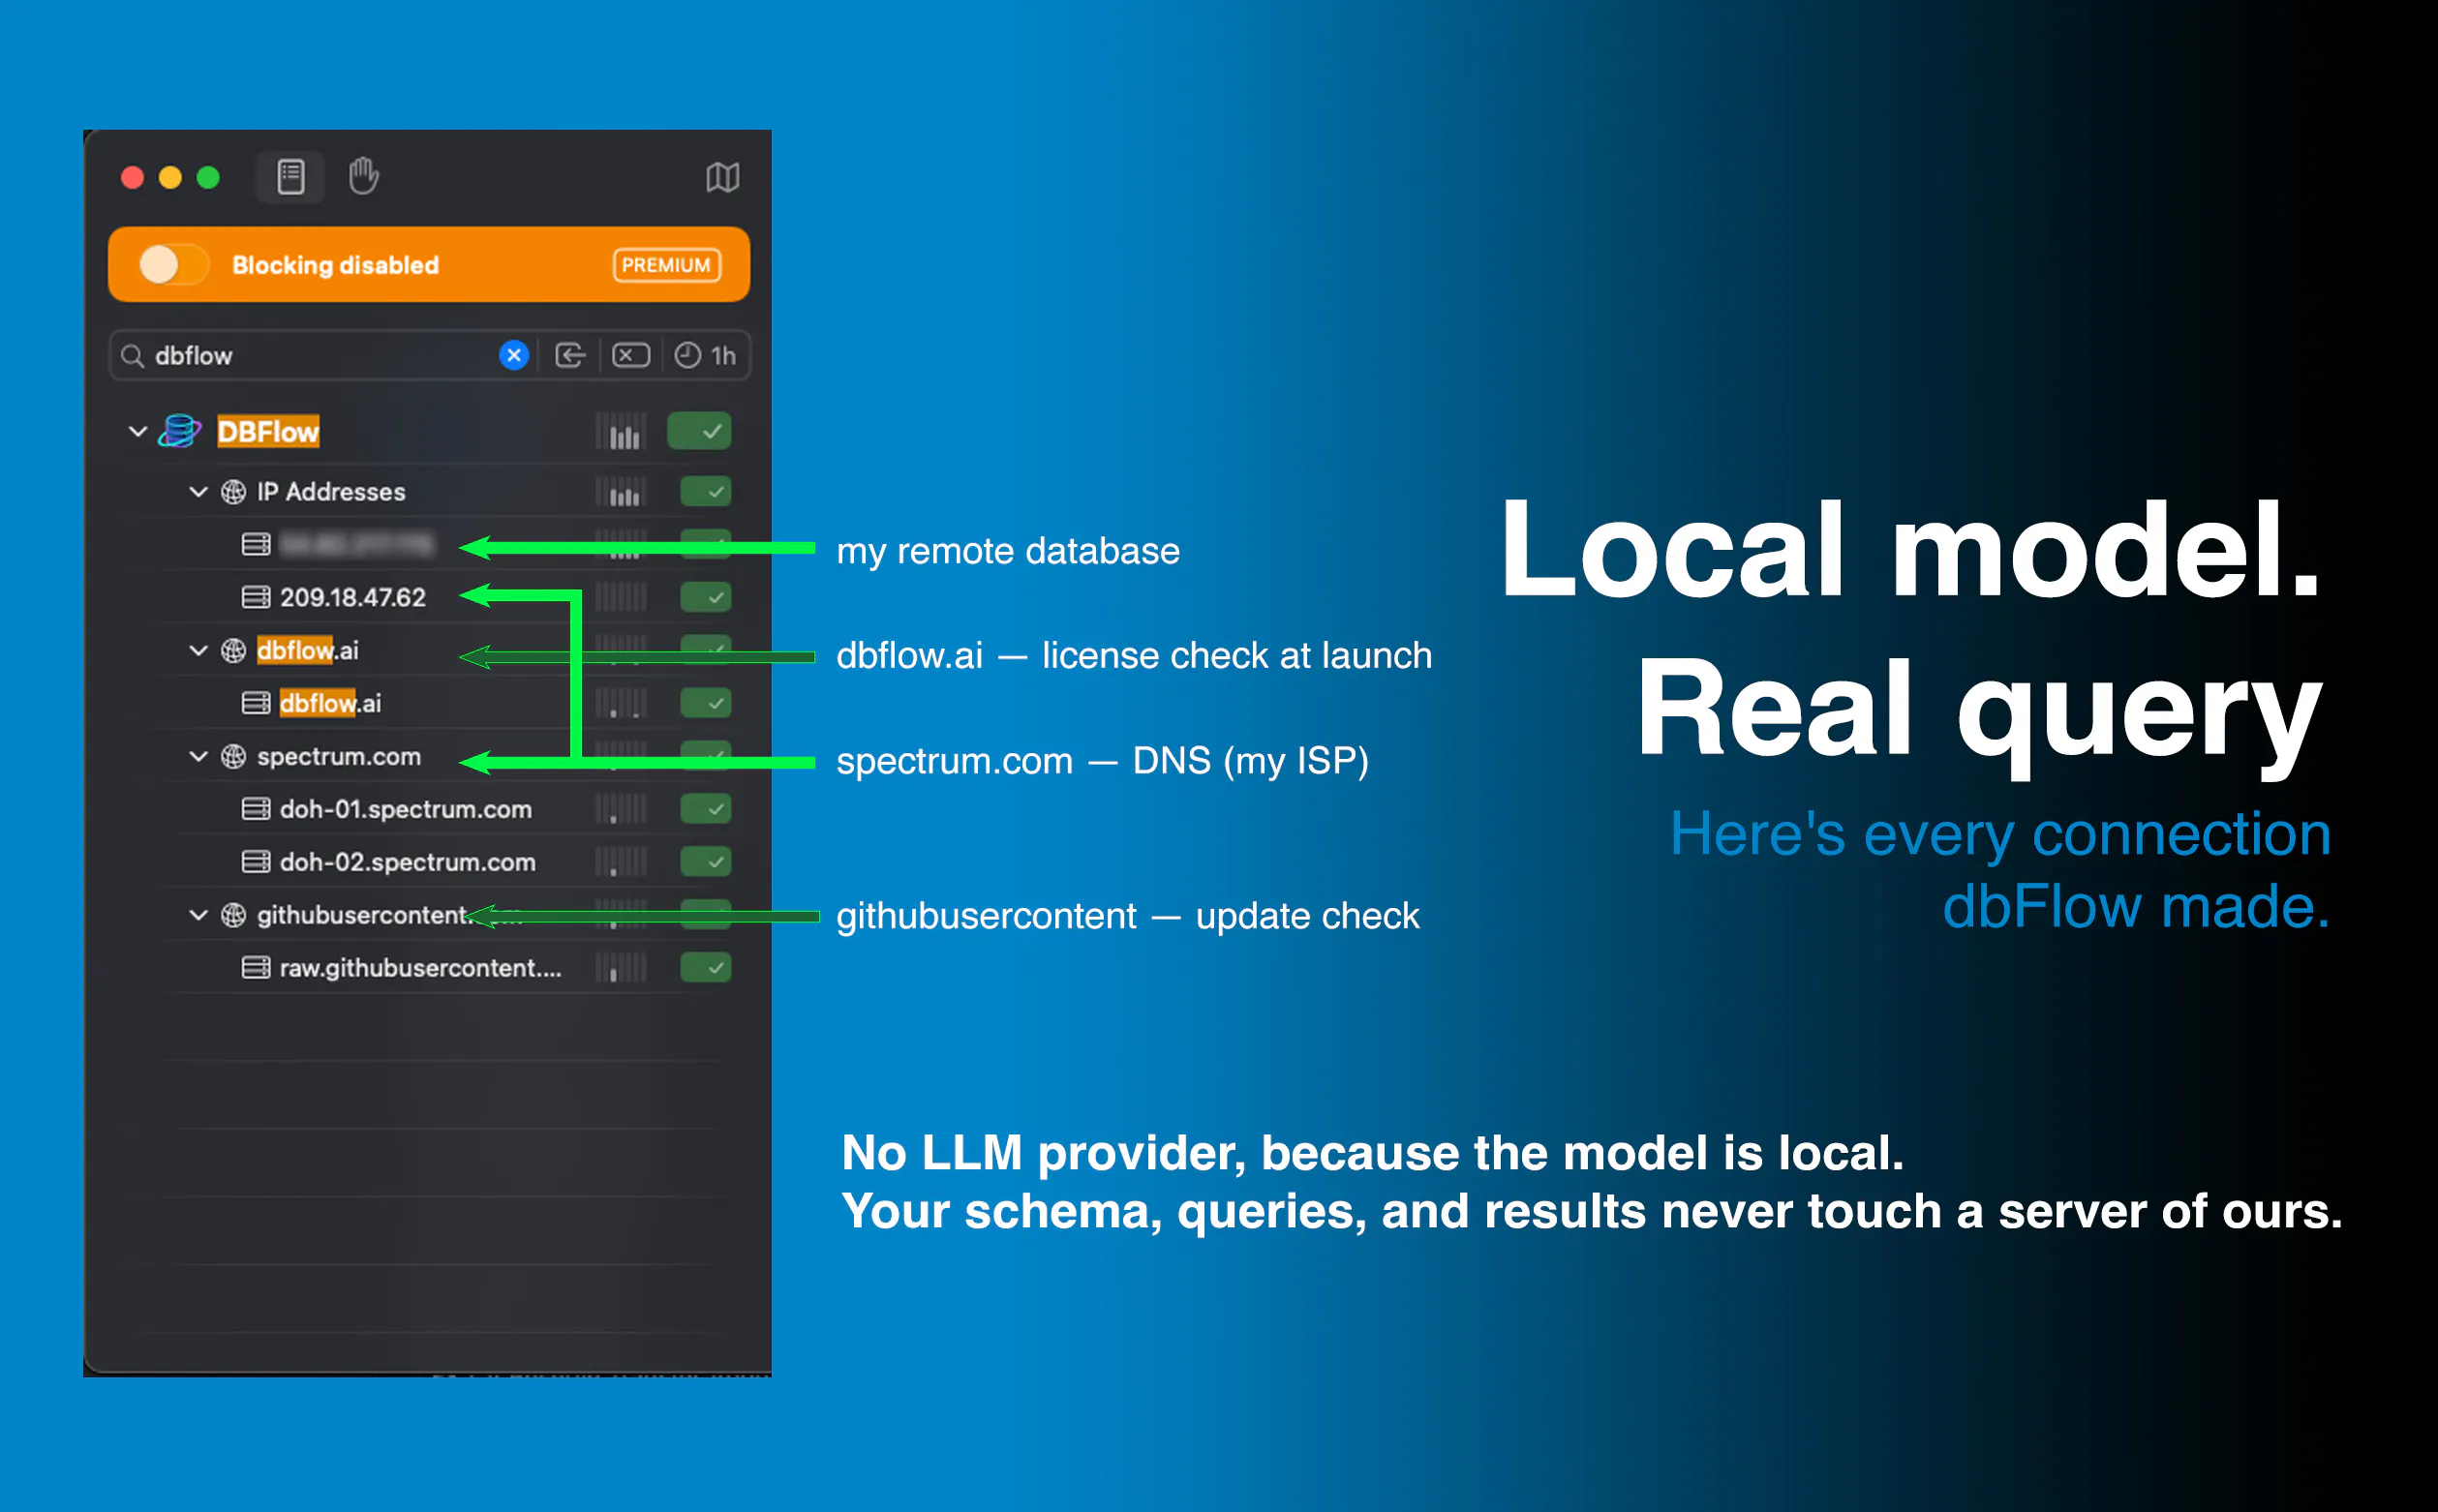Toggle the allow switch for doh-02.spectrum.com
The image size is (2438, 1512).
click(x=705, y=862)
